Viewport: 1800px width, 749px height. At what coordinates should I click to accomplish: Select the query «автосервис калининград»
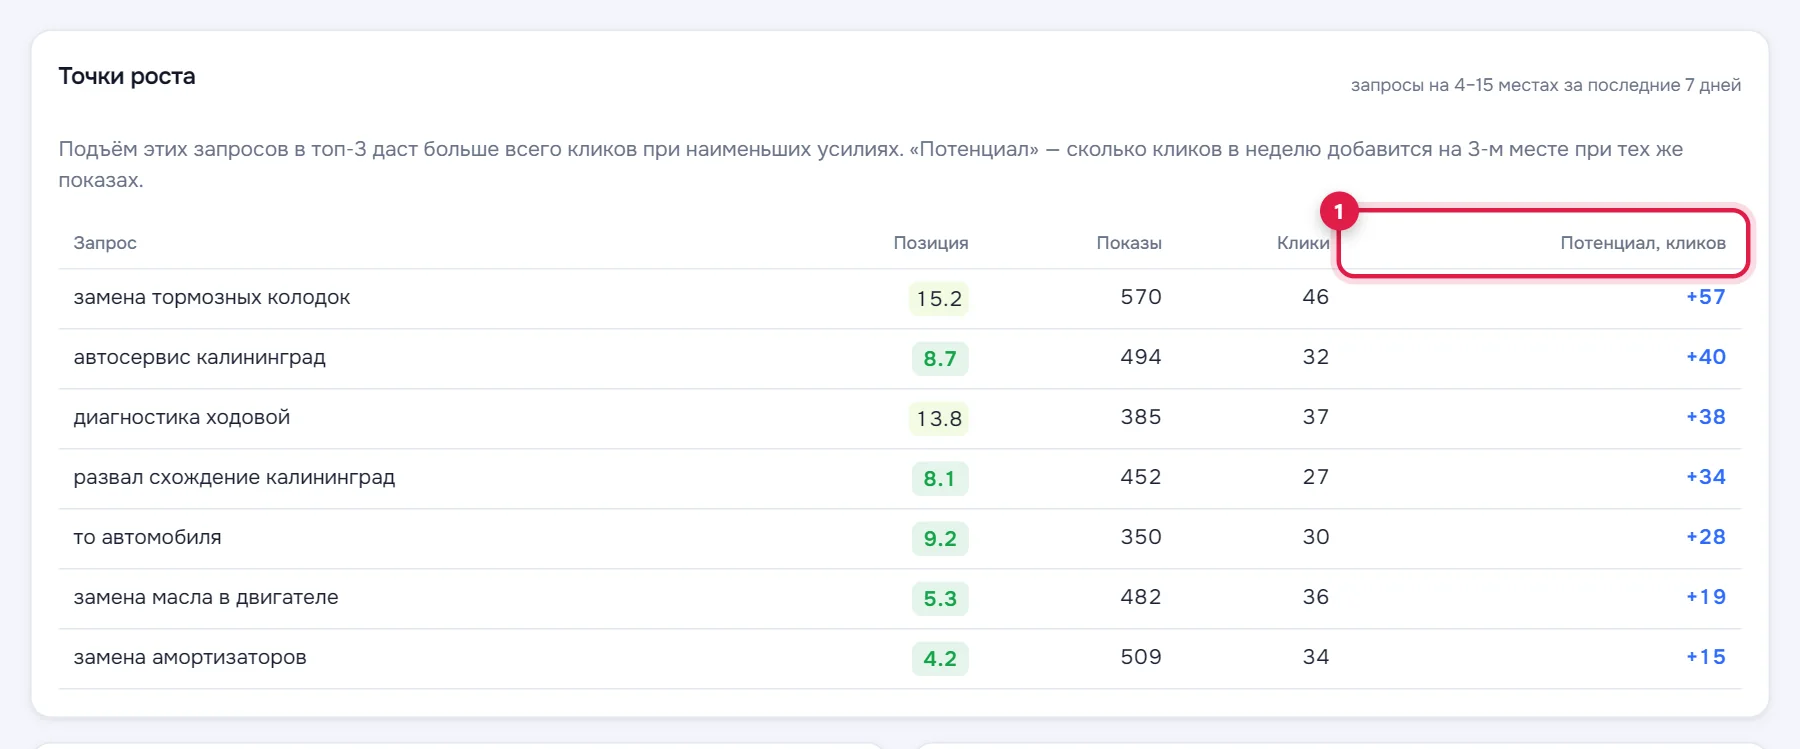pos(200,358)
